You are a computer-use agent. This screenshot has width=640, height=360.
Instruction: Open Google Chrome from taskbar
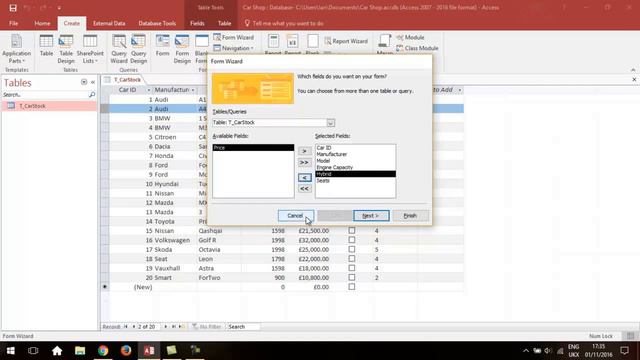103,351
